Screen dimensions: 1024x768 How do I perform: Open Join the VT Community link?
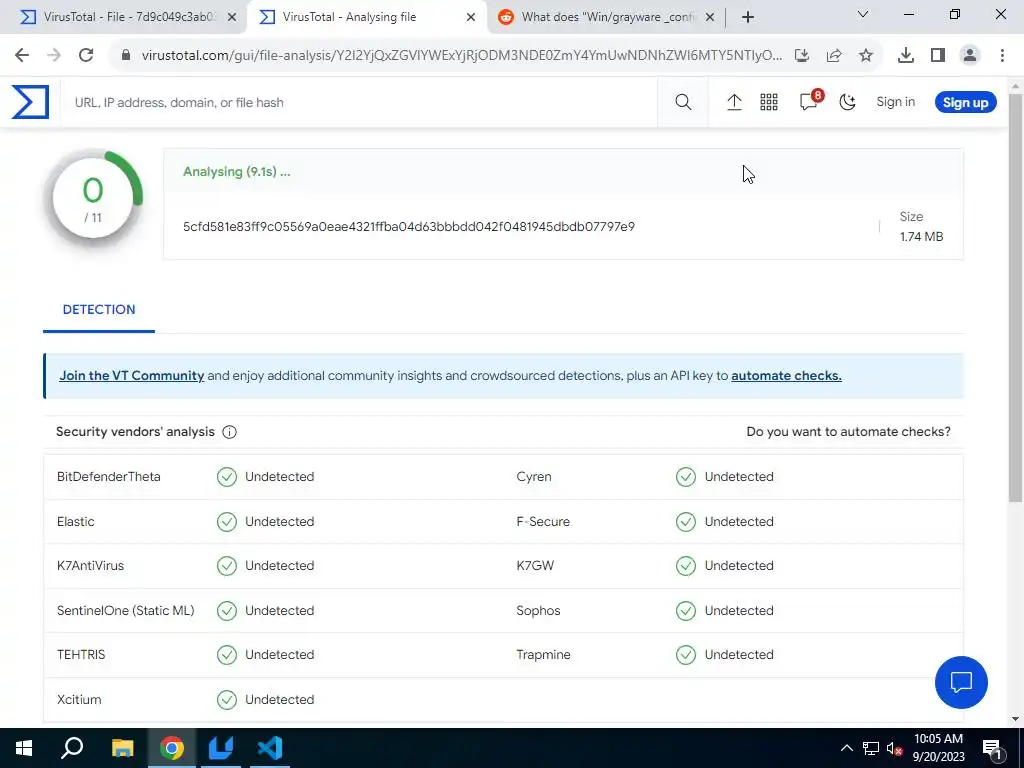coord(131,376)
